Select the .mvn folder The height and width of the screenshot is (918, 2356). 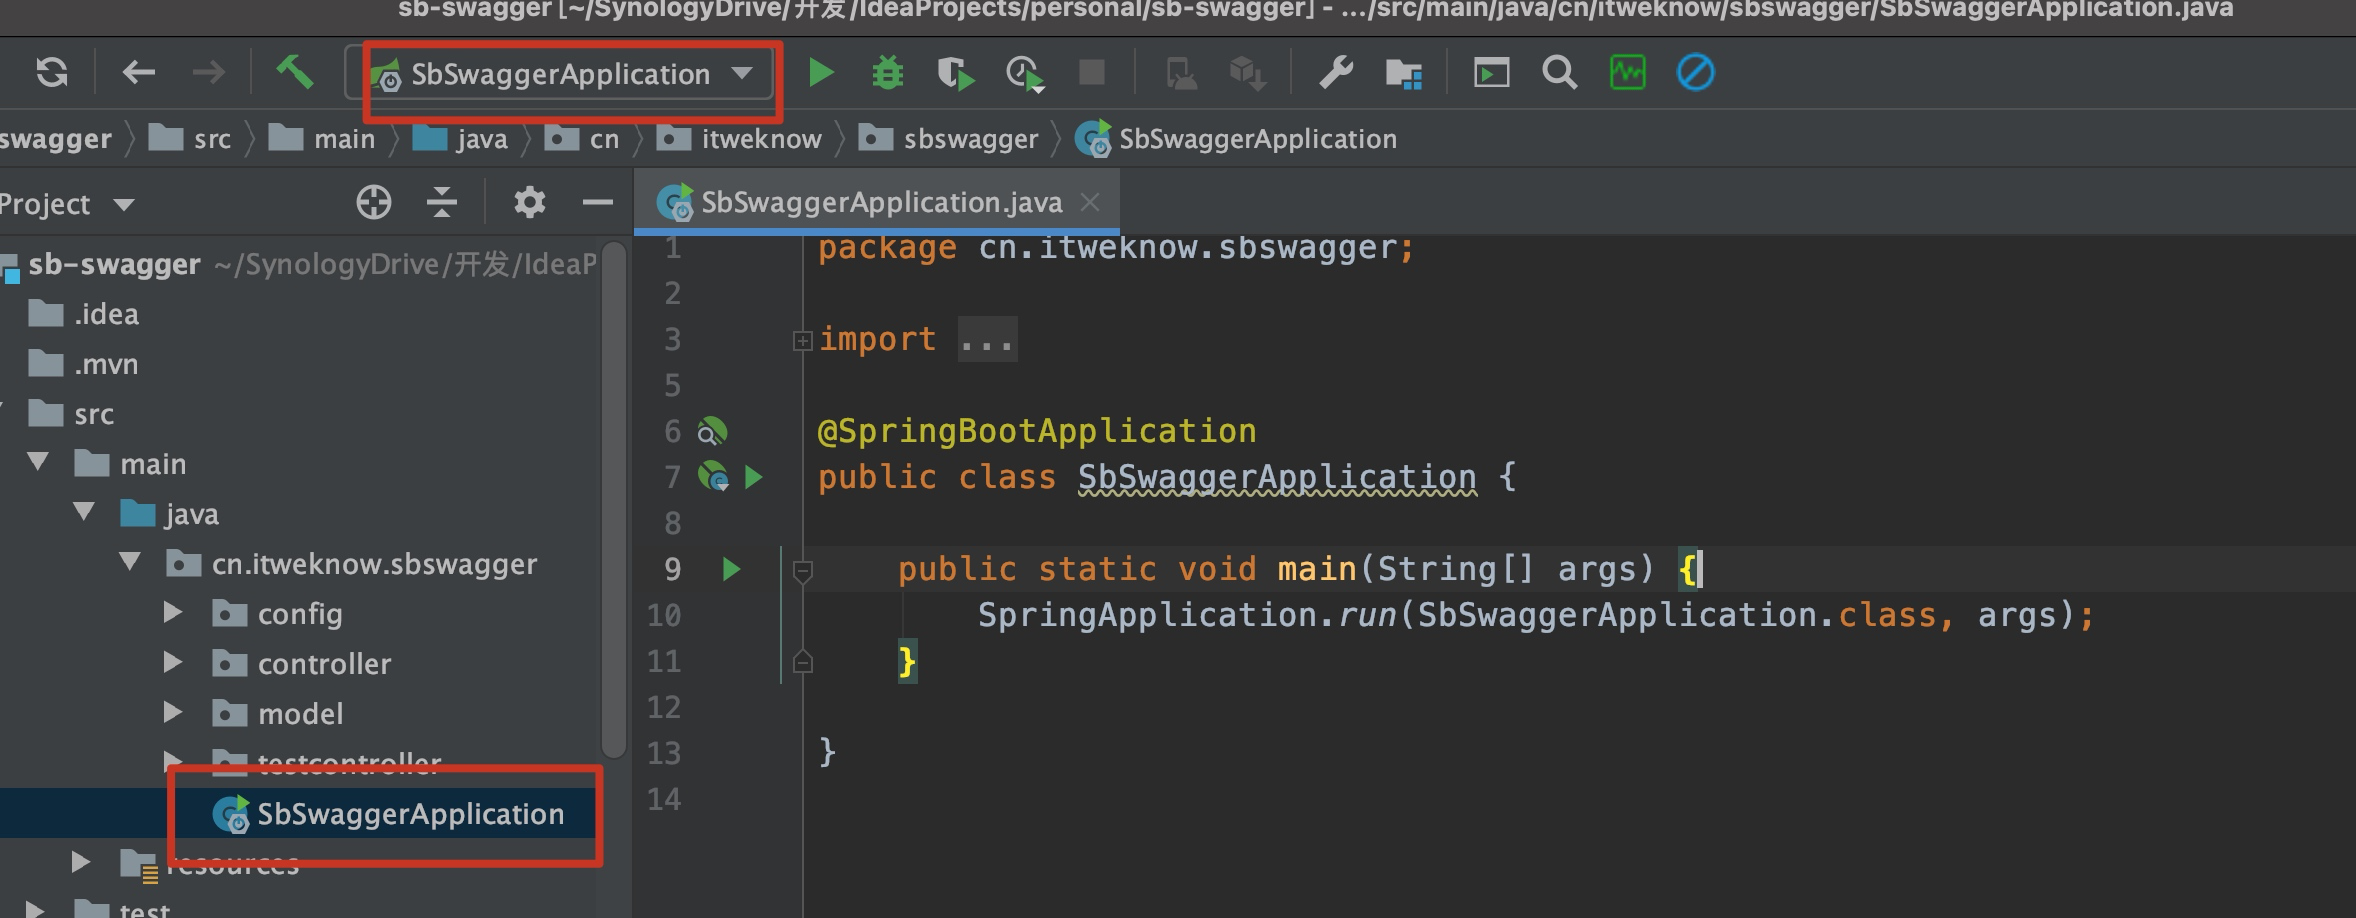coord(84,364)
